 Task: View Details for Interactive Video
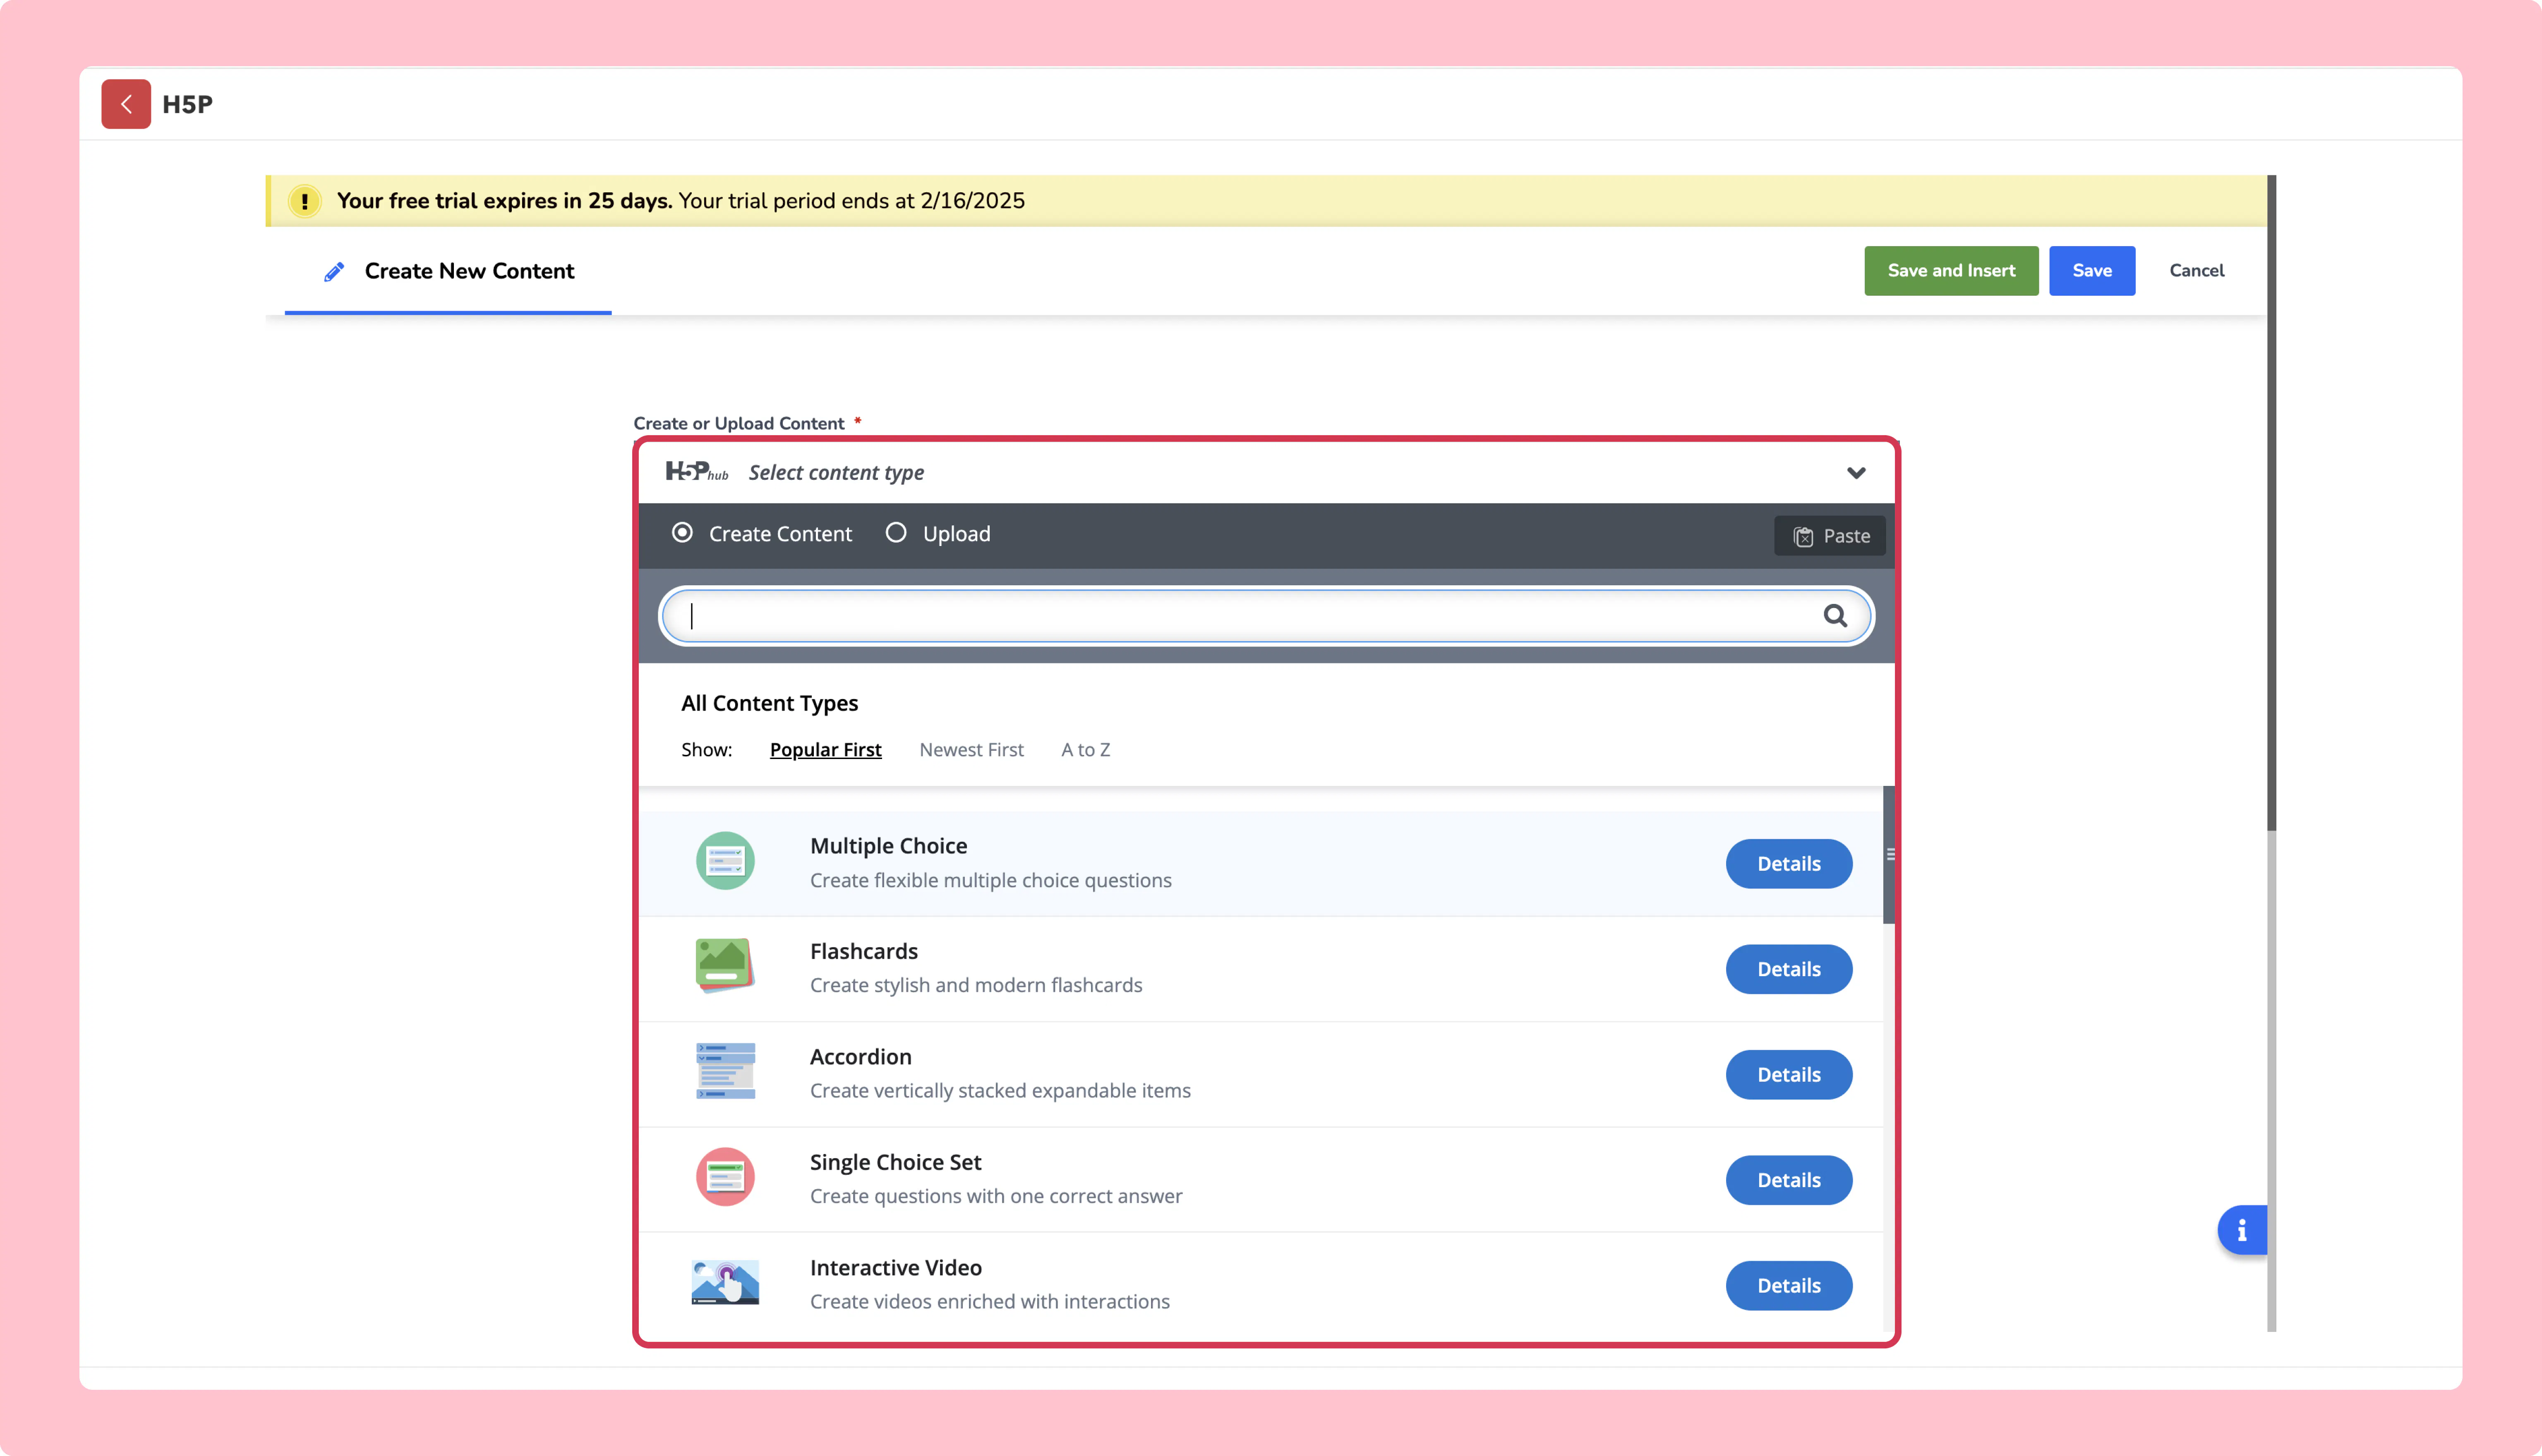point(1789,1286)
